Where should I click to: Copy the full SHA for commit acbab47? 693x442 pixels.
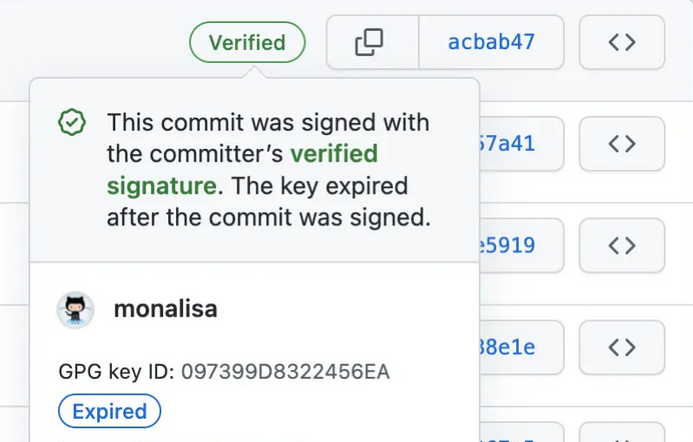(x=370, y=42)
